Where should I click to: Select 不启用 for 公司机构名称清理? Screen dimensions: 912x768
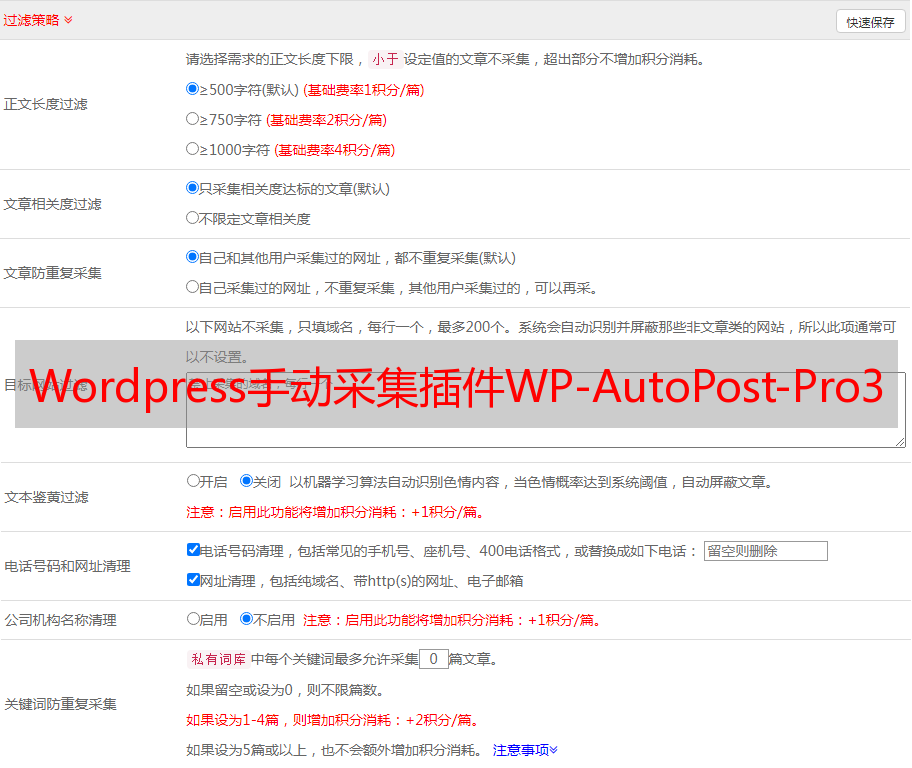(x=246, y=618)
